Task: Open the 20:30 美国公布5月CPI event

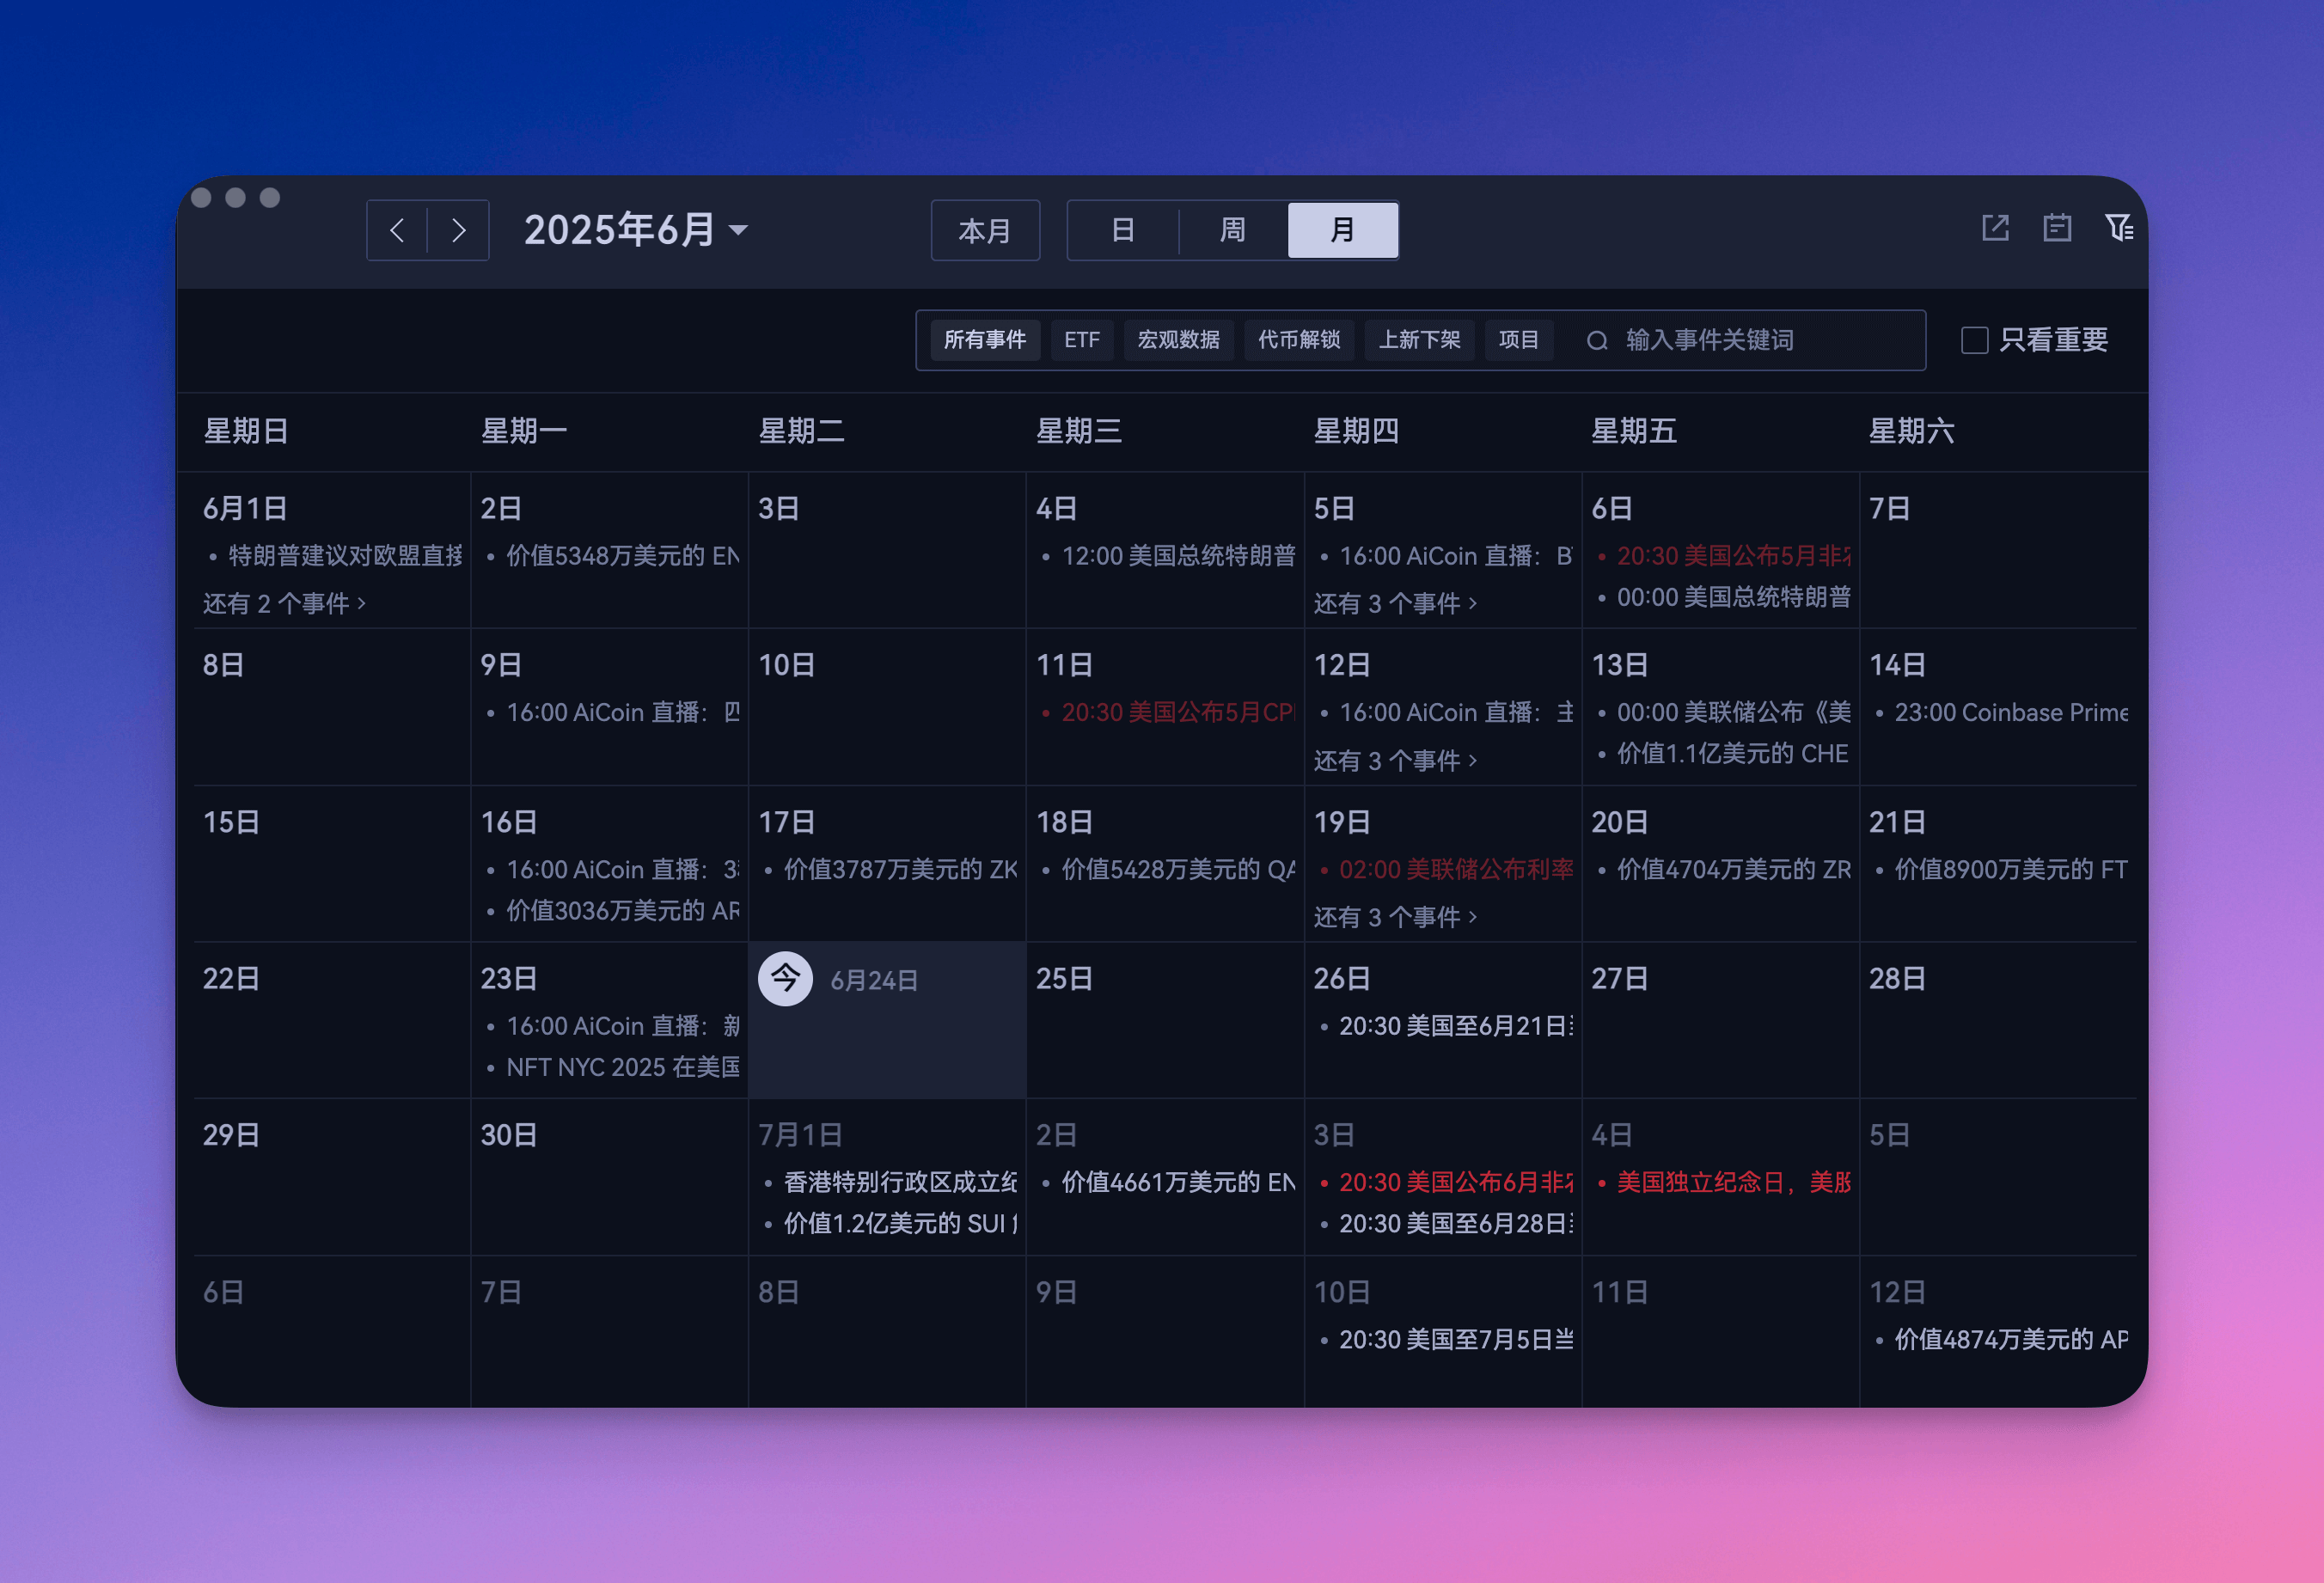Action: [x=1168, y=712]
